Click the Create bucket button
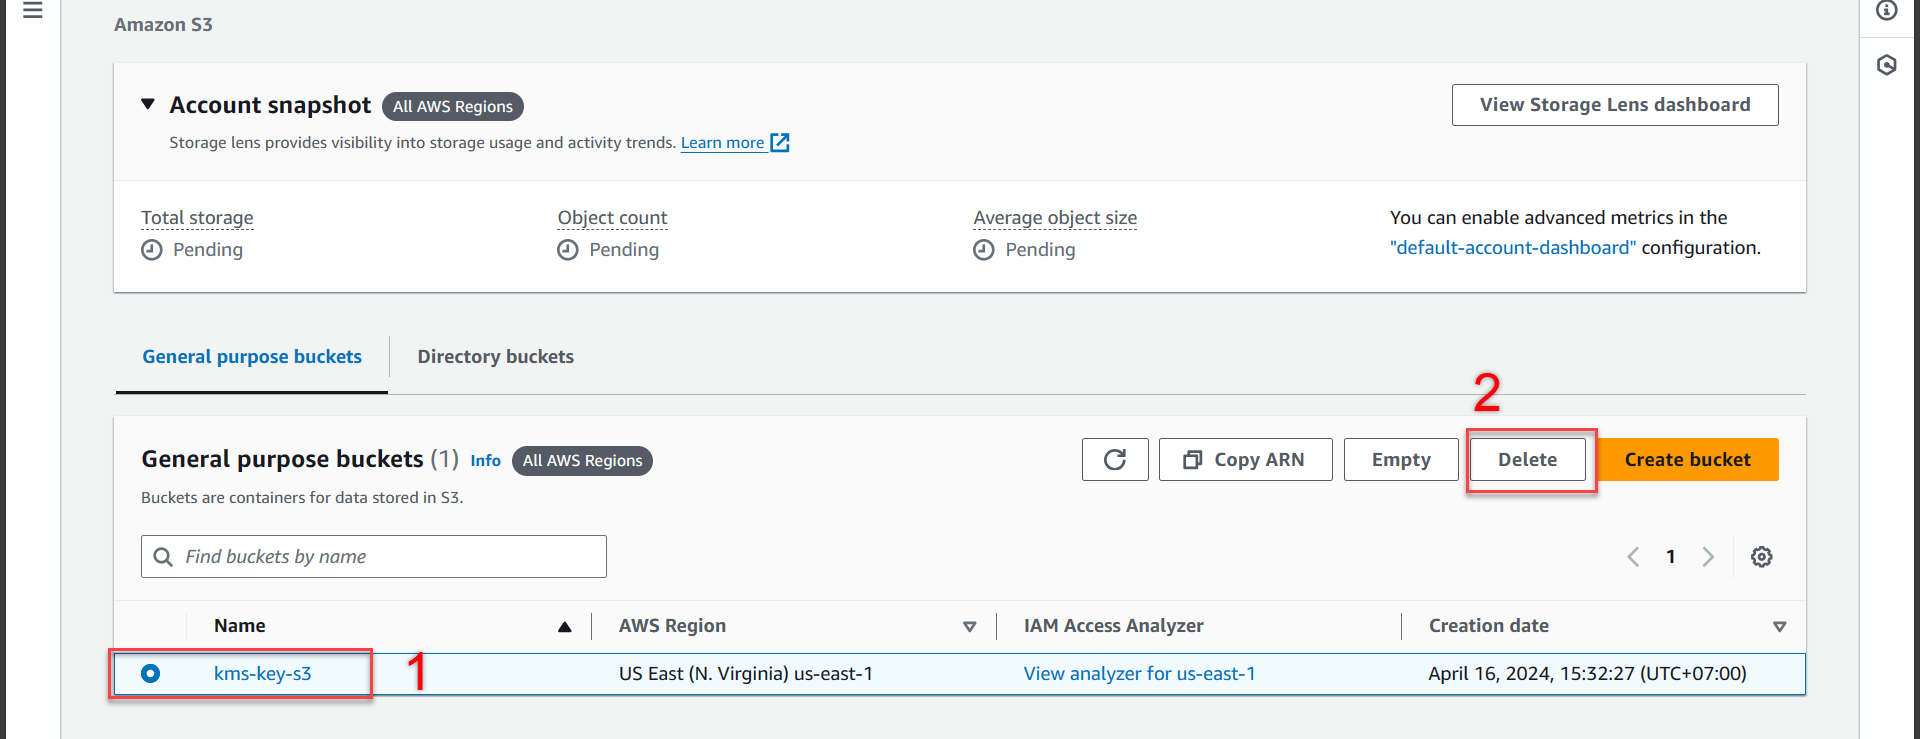Screen dimensions: 1920x739 click(1688, 459)
